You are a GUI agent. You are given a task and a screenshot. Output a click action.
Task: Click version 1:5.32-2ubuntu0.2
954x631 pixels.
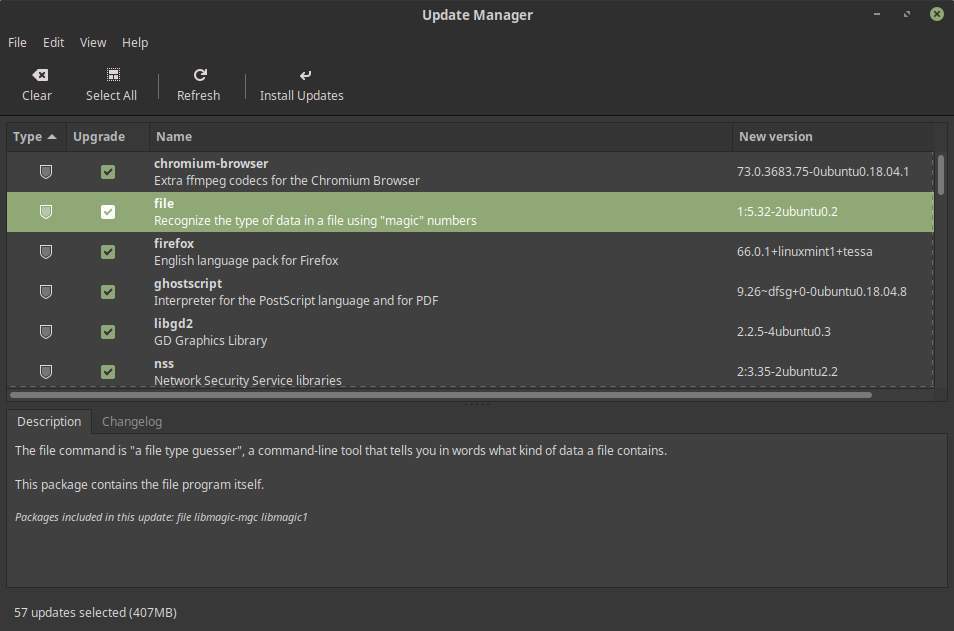[787, 212]
